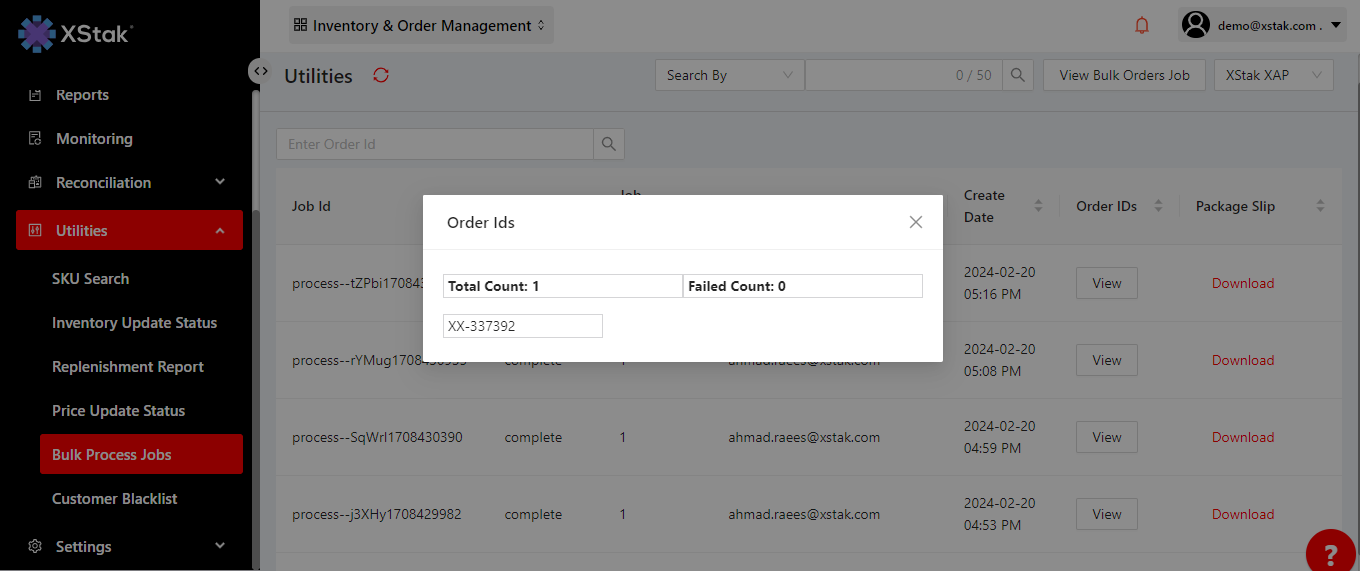
Task: Click the notification bell icon
Action: click(1142, 26)
